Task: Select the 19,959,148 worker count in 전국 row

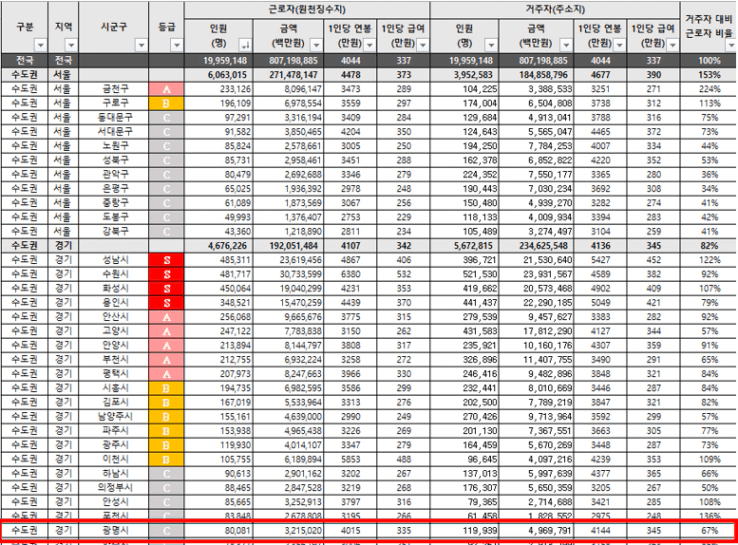Action: coord(218,60)
